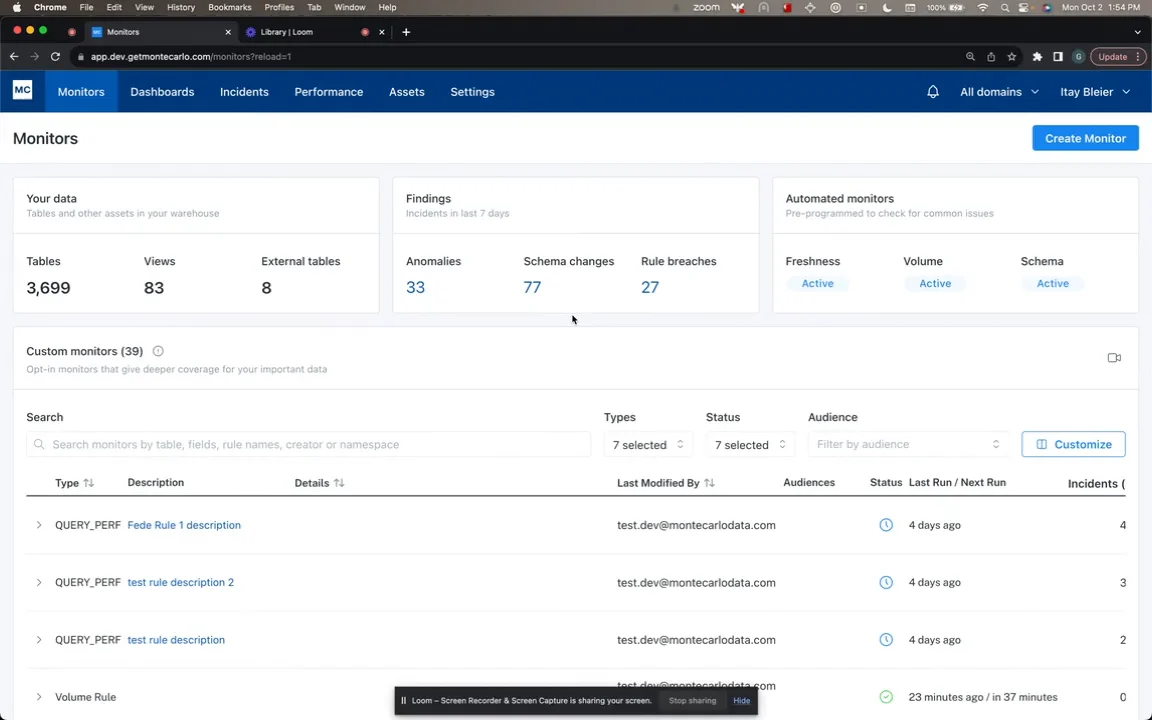The image size is (1152, 720).
Task: Expand the Fede Rule 1 description row
Action: [x=39, y=525]
